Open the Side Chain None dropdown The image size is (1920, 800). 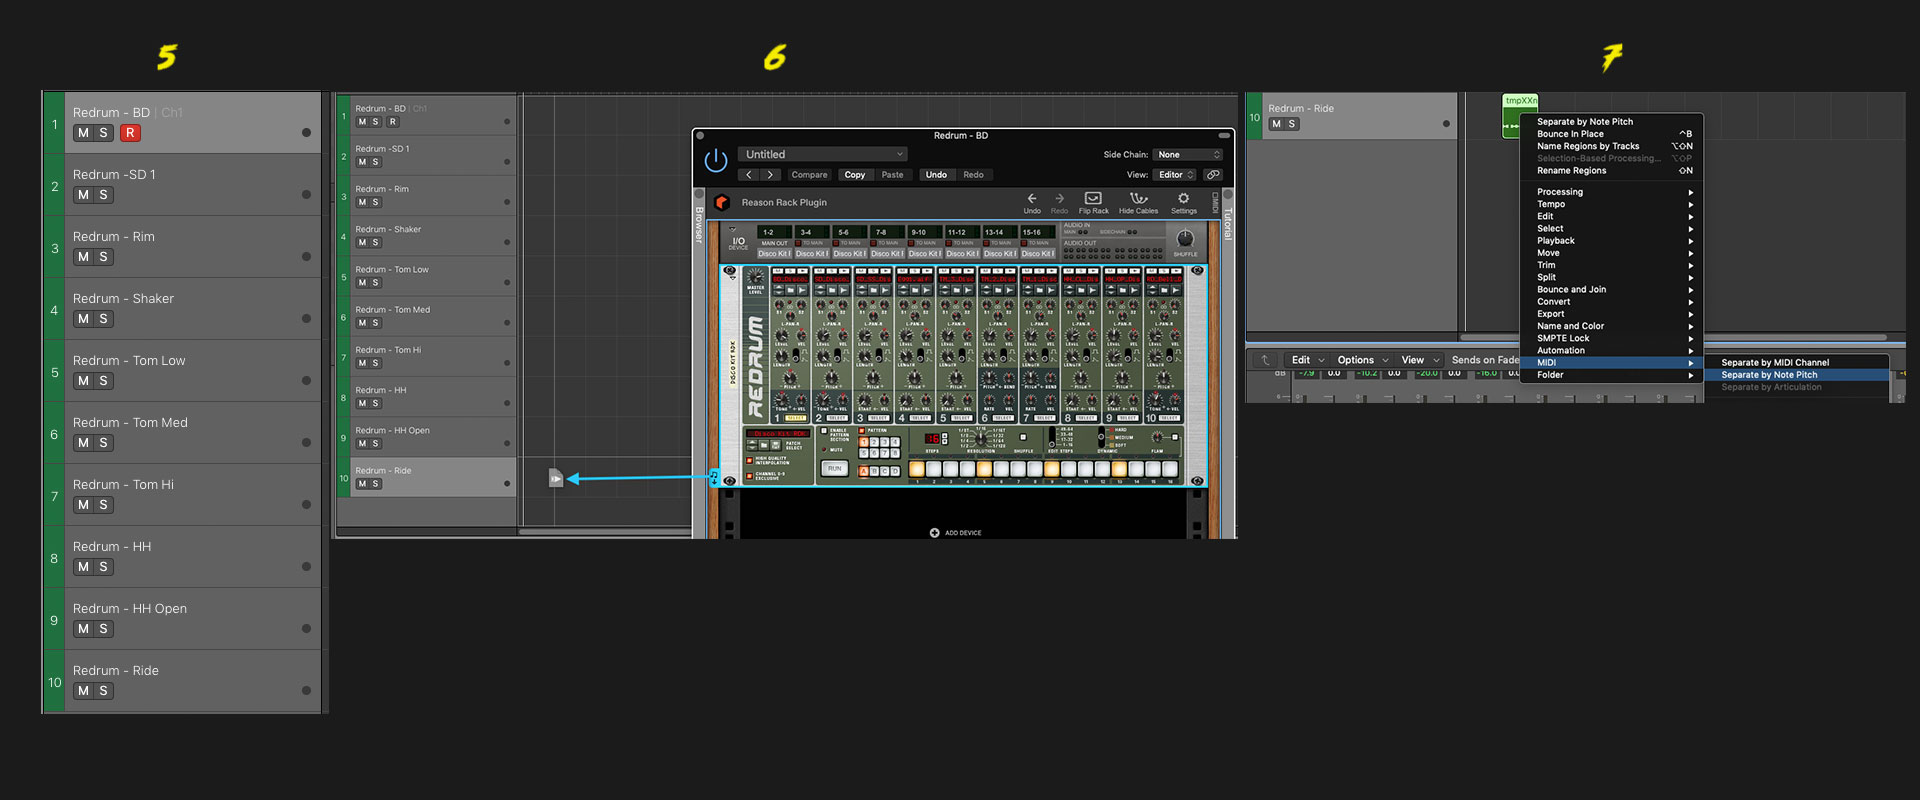click(x=1188, y=155)
